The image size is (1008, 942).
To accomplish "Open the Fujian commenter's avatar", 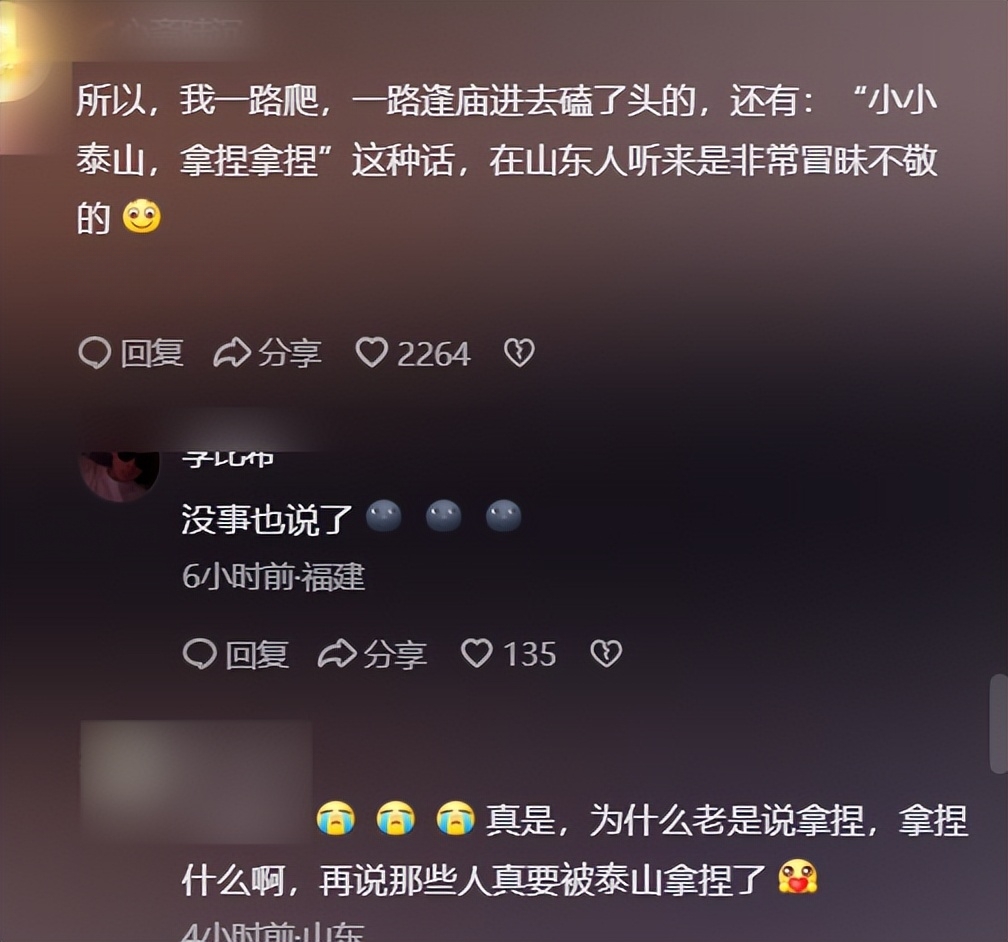I will pos(120,476).
